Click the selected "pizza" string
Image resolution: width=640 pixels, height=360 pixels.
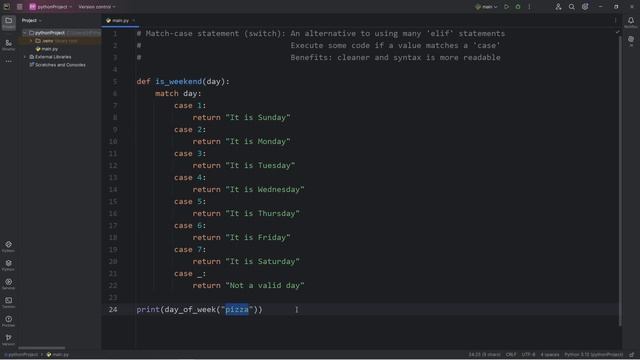coord(237,309)
